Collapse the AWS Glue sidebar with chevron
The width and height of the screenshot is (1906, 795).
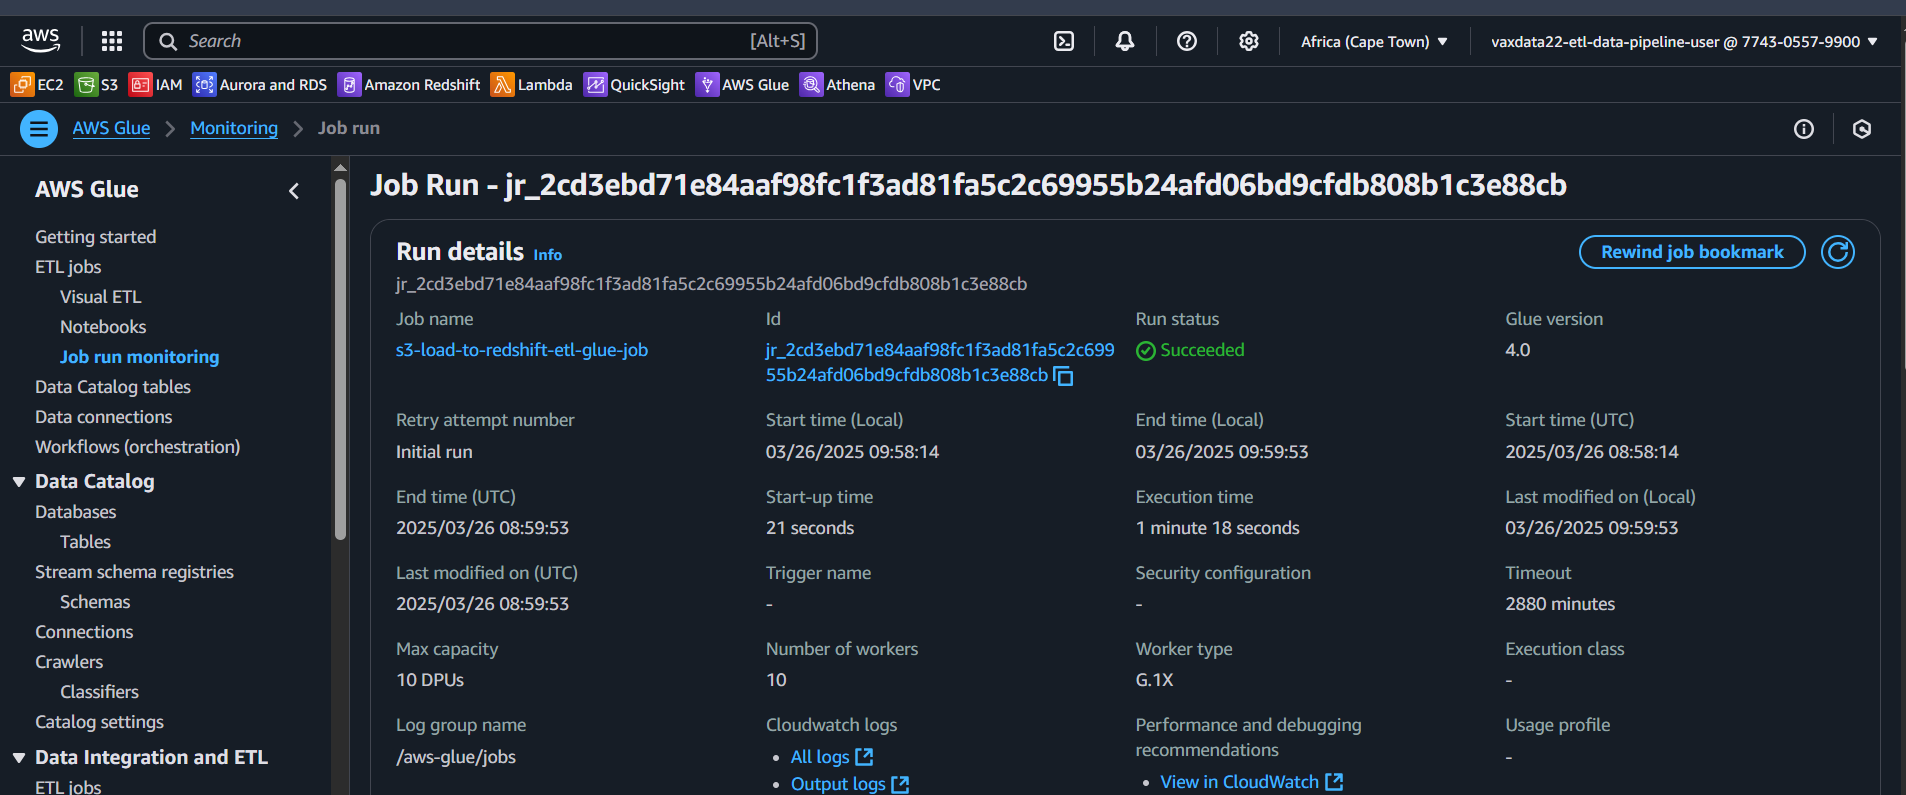pos(294,190)
